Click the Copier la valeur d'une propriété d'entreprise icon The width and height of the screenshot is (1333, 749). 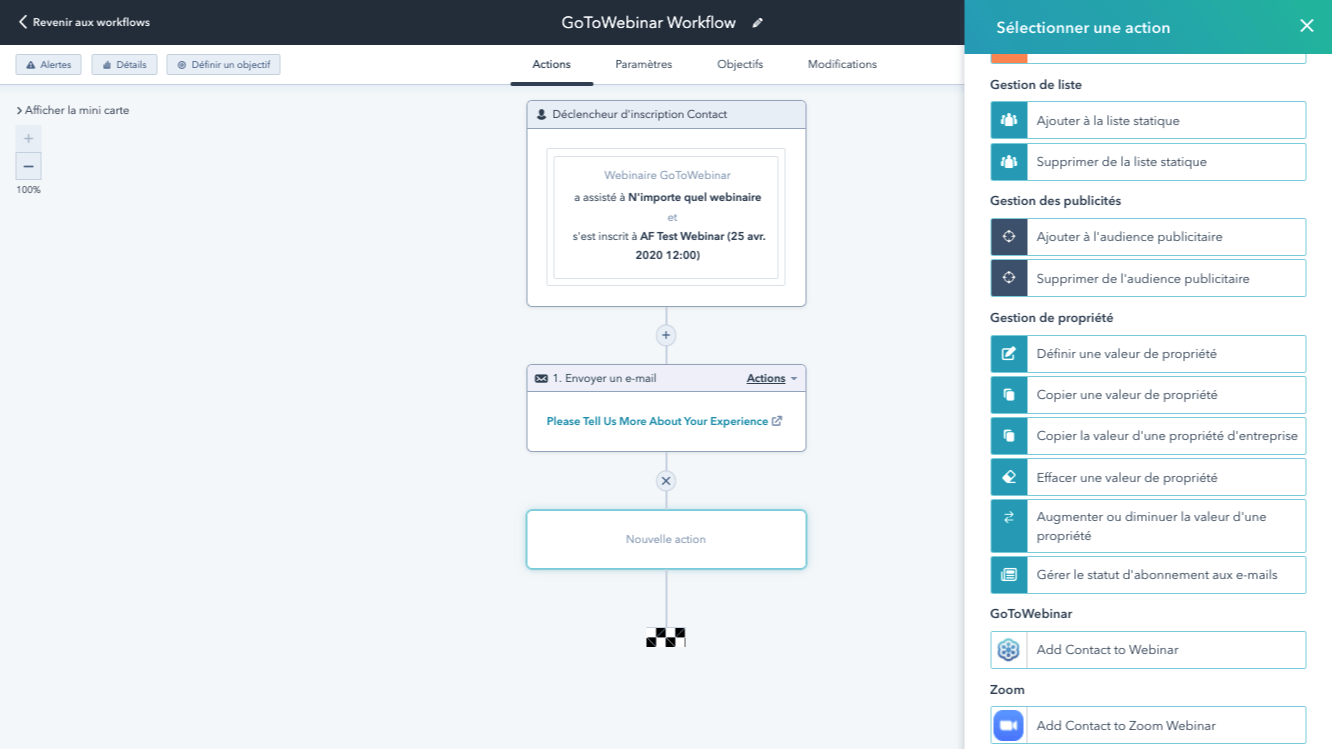tap(1009, 436)
